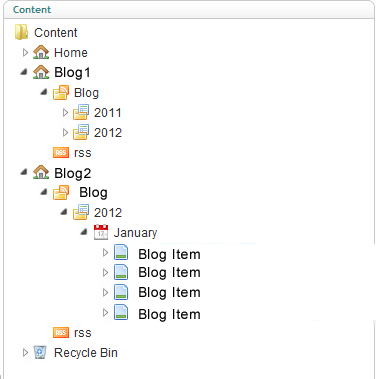Click the Content root folder icon
The width and height of the screenshot is (378, 379).
pyautogui.click(x=21, y=32)
